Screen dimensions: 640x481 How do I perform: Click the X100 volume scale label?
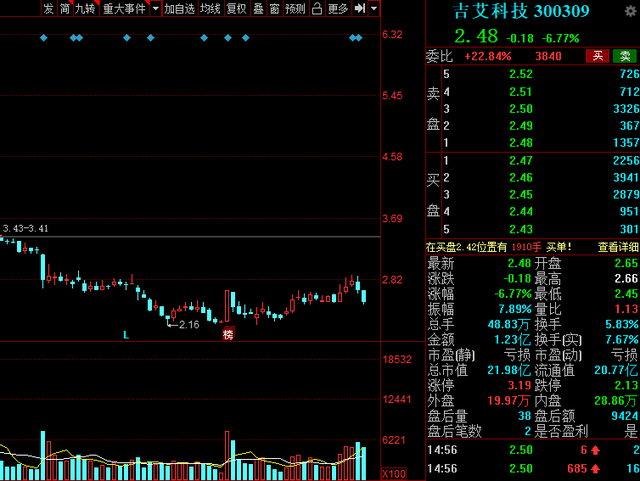pyautogui.click(x=394, y=474)
